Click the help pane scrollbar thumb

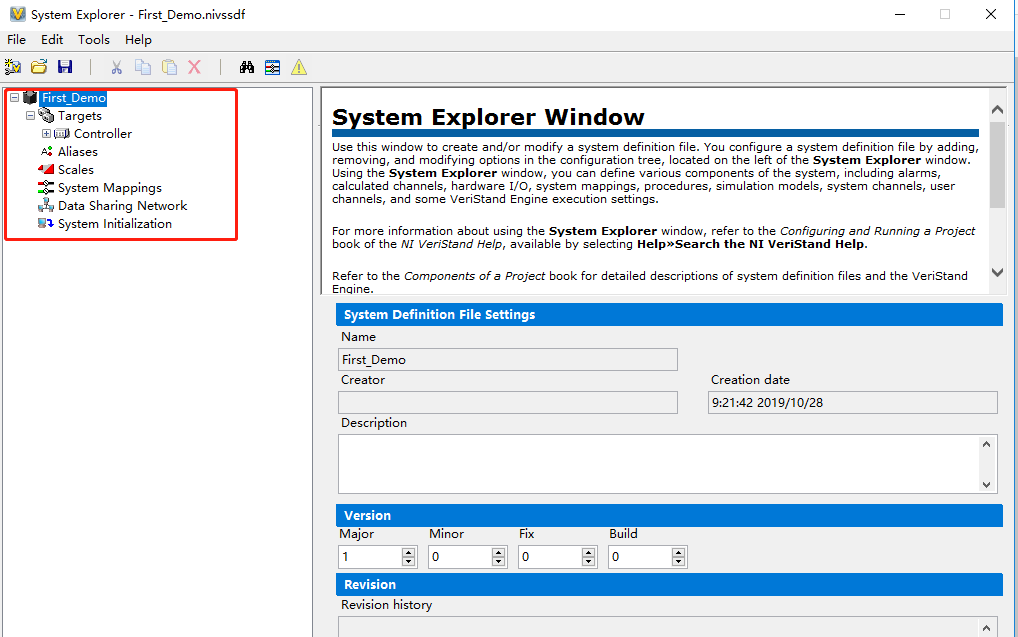[998, 165]
